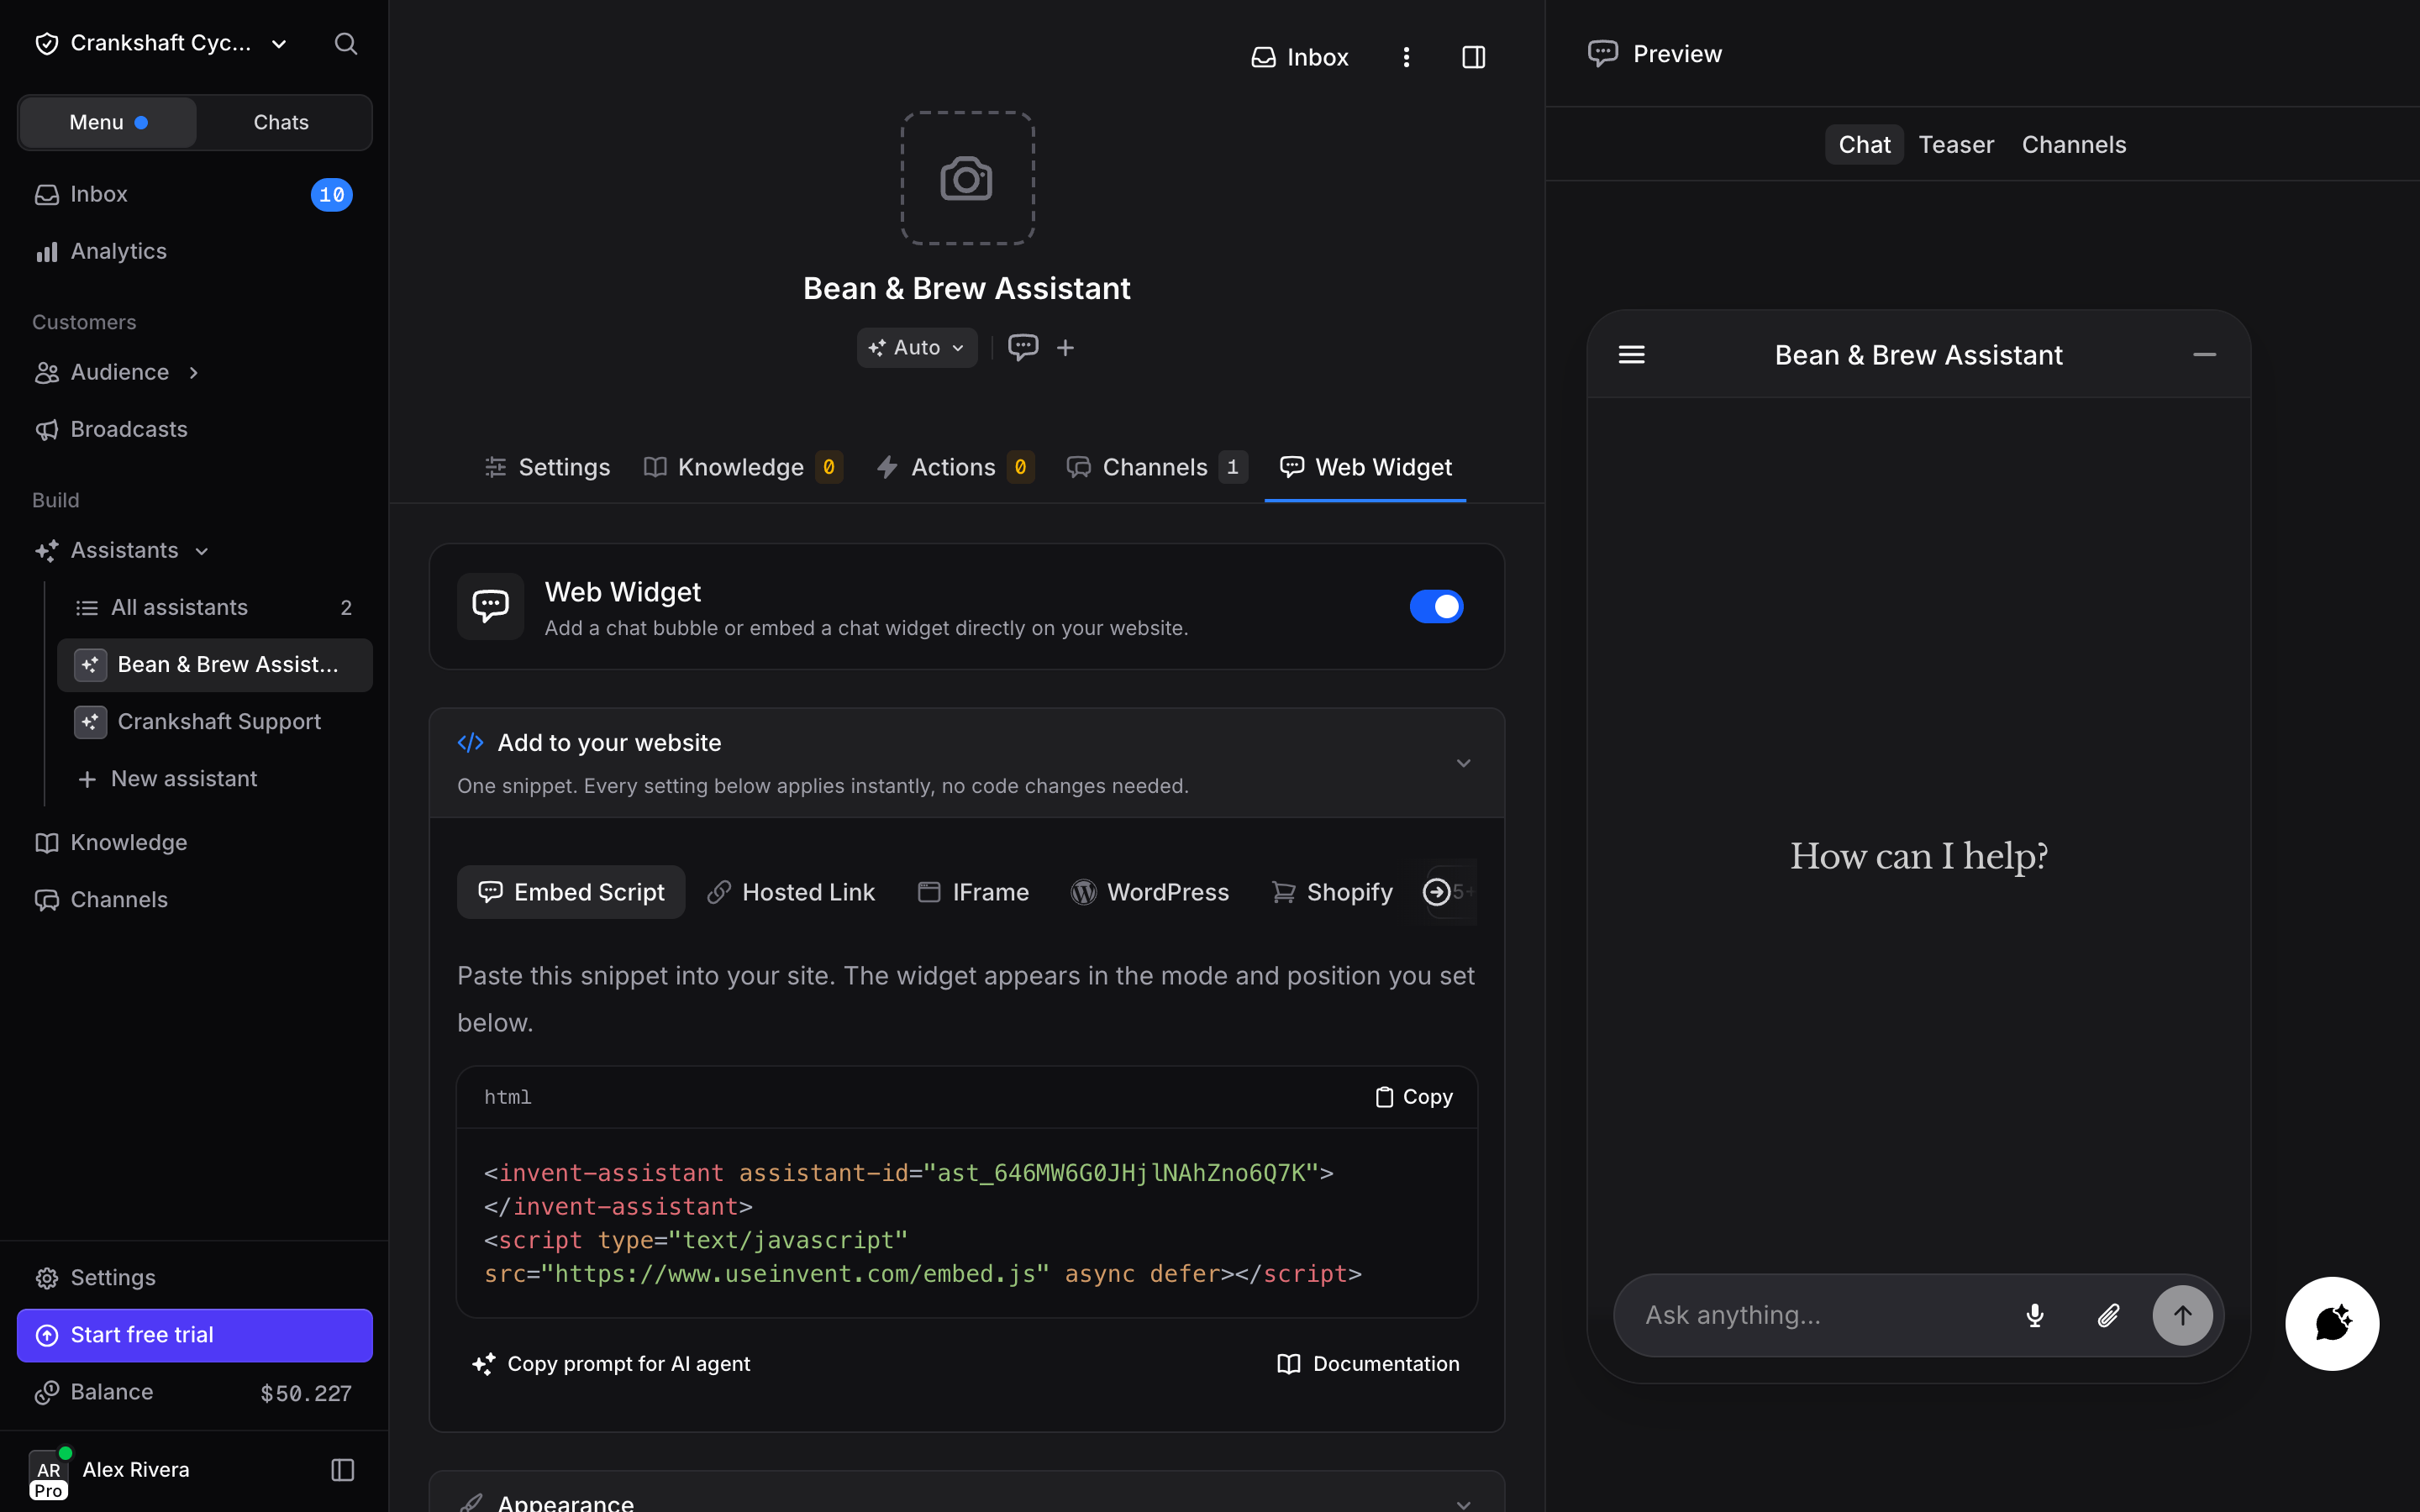
Task: Click the paperclip attachment icon
Action: pos(2108,1315)
